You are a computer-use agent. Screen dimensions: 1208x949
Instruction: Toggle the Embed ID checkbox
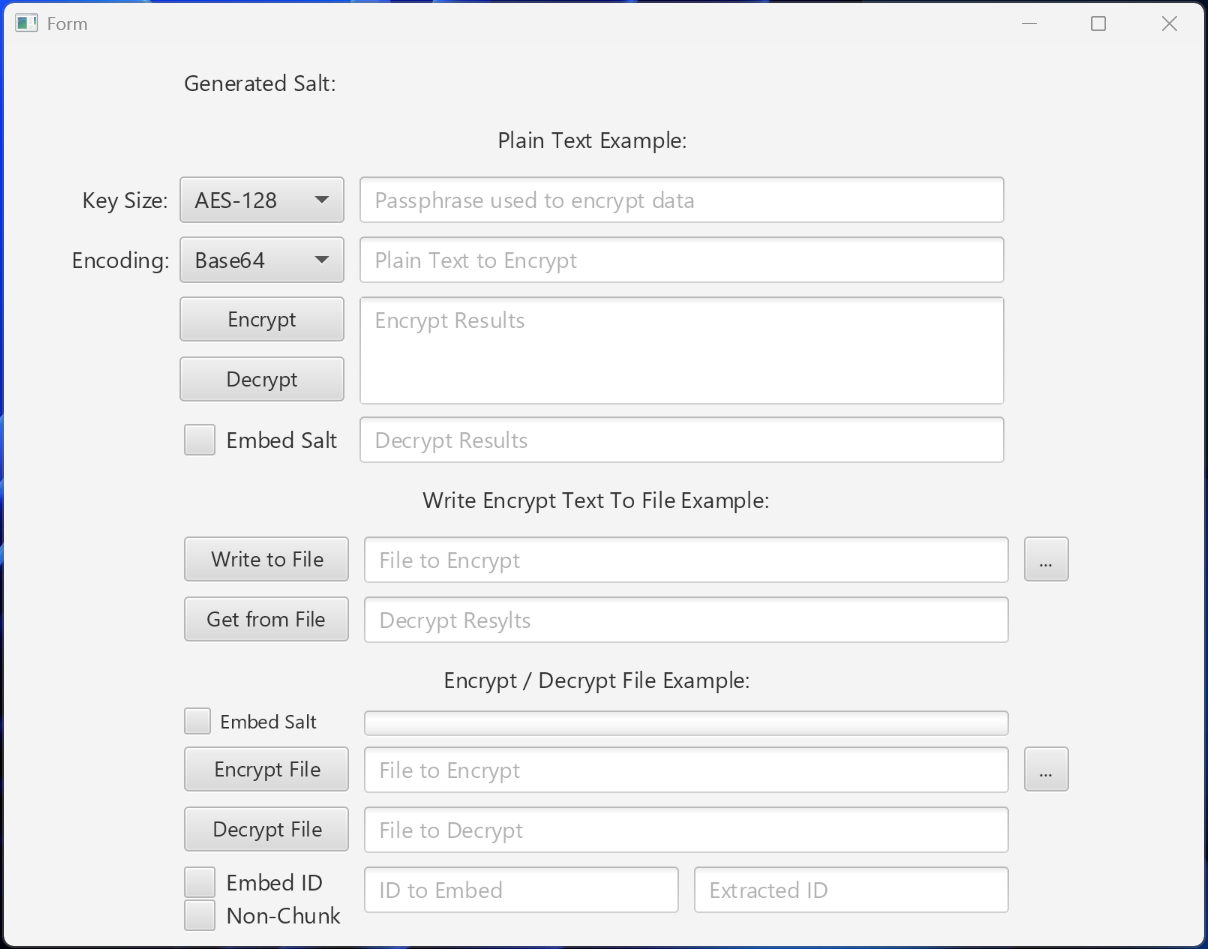pos(200,882)
